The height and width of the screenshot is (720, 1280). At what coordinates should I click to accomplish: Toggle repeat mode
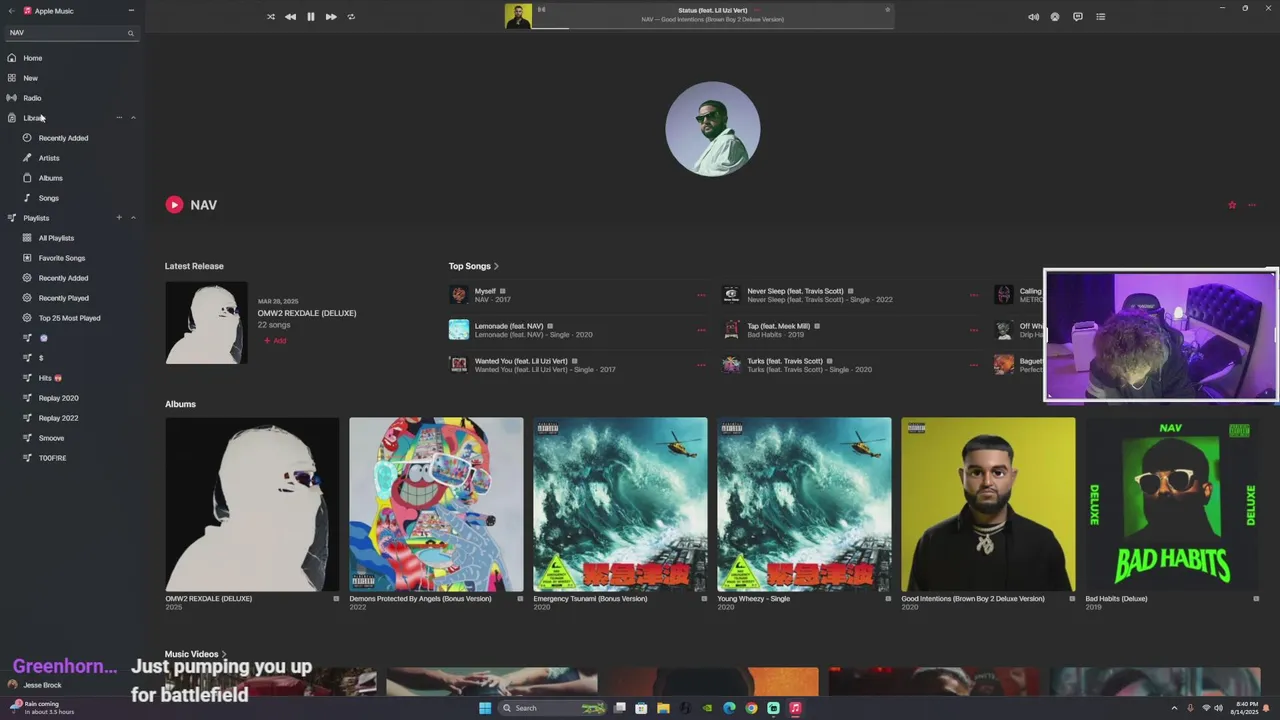351,17
